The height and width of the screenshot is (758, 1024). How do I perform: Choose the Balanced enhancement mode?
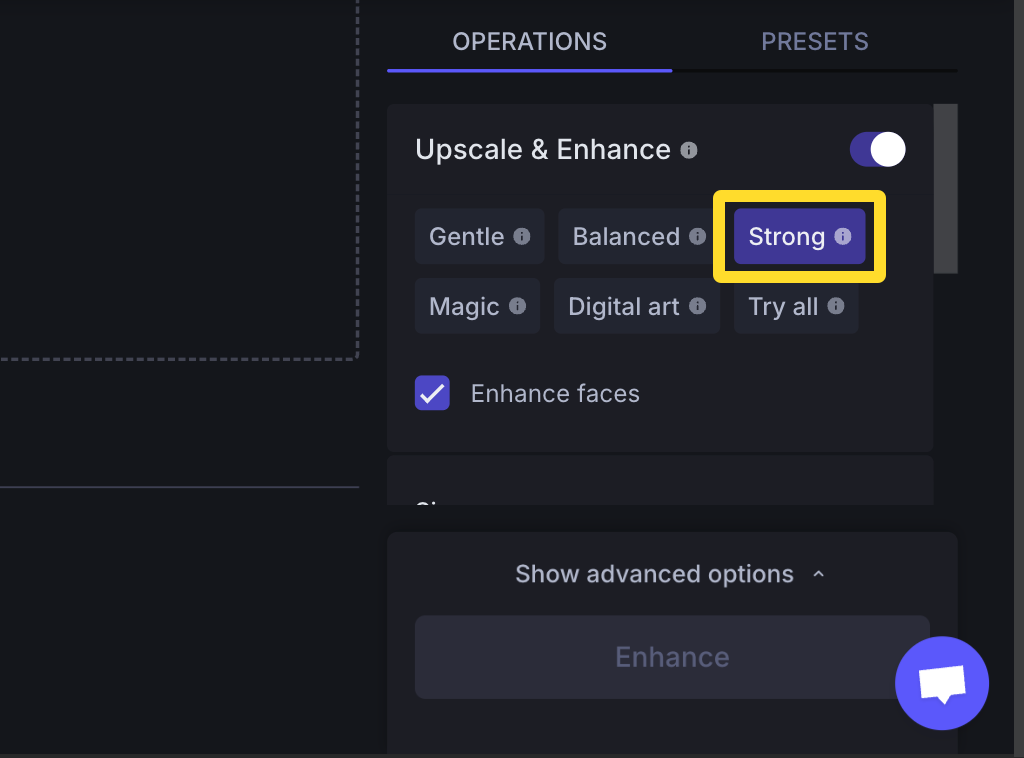(639, 236)
